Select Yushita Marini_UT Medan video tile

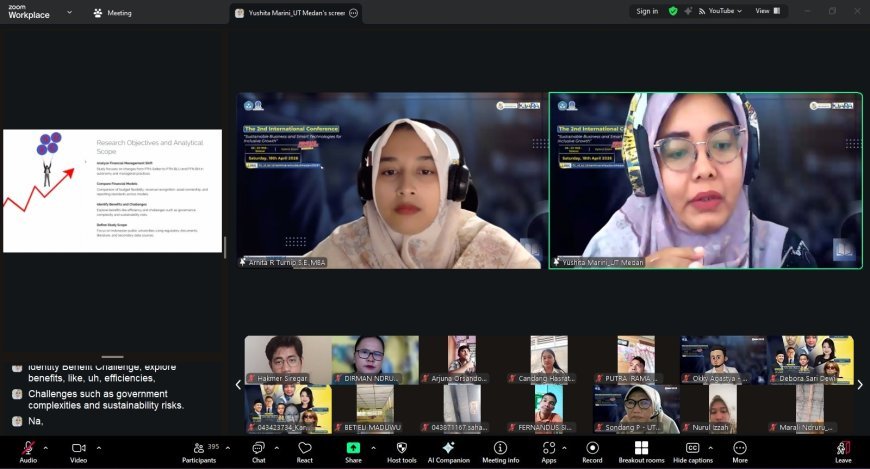click(x=706, y=181)
